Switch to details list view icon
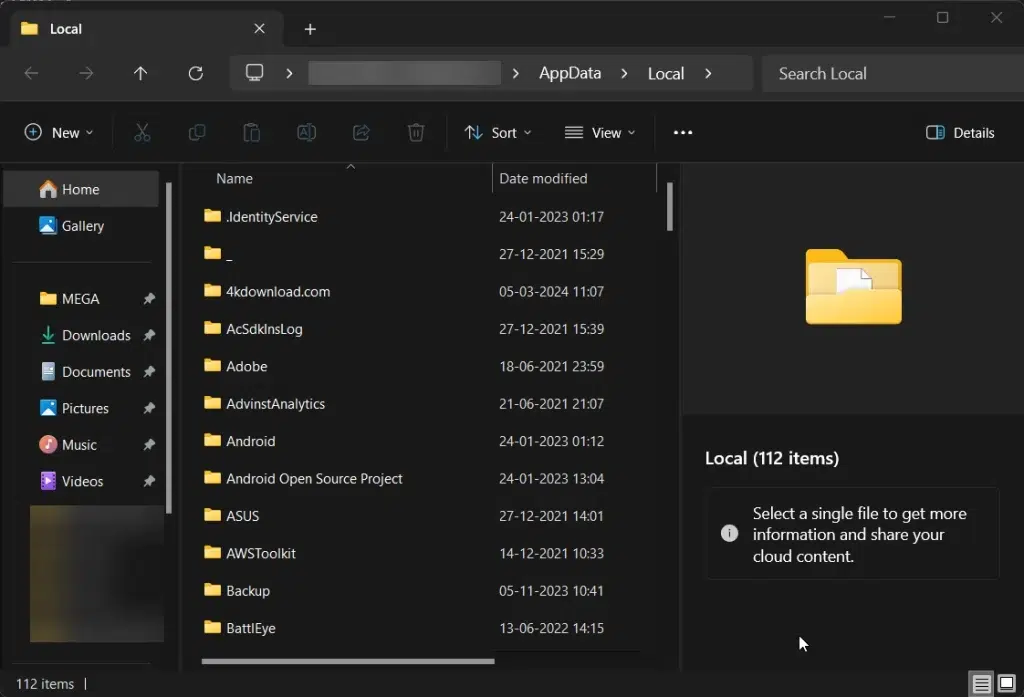The image size is (1024, 697). point(981,683)
